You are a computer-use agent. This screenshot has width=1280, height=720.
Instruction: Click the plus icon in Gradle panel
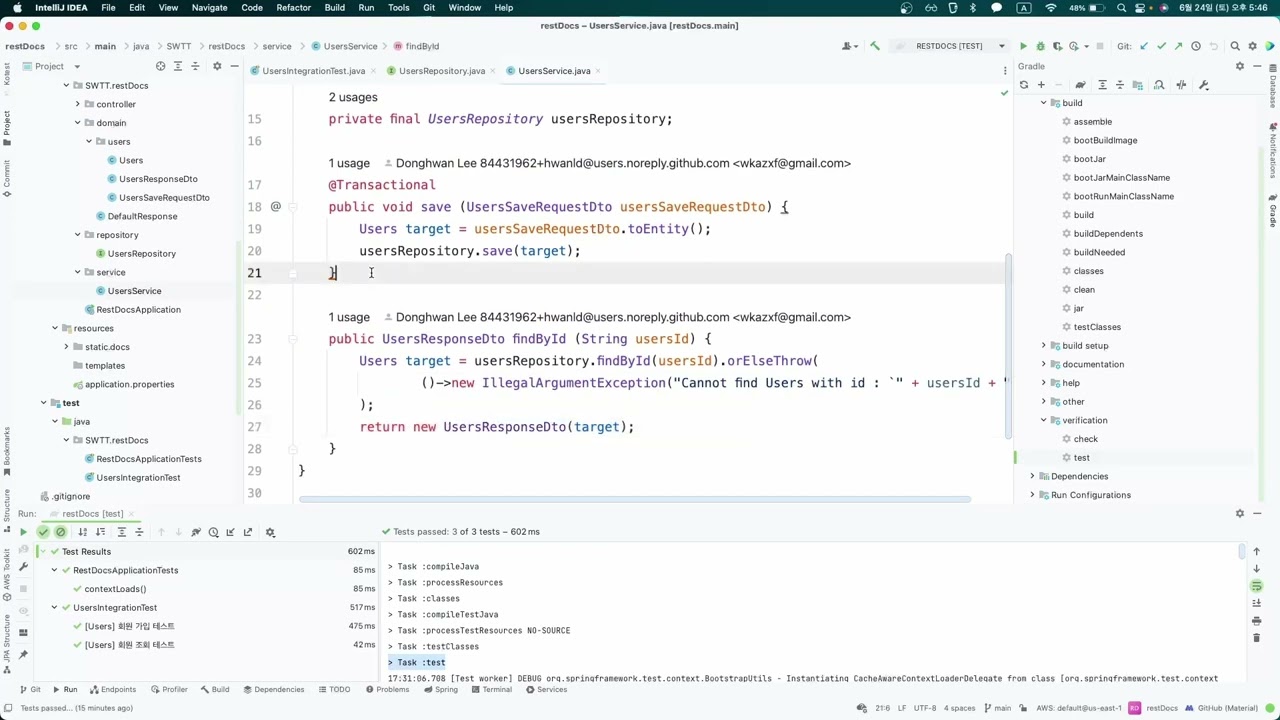(x=1040, y=85)
